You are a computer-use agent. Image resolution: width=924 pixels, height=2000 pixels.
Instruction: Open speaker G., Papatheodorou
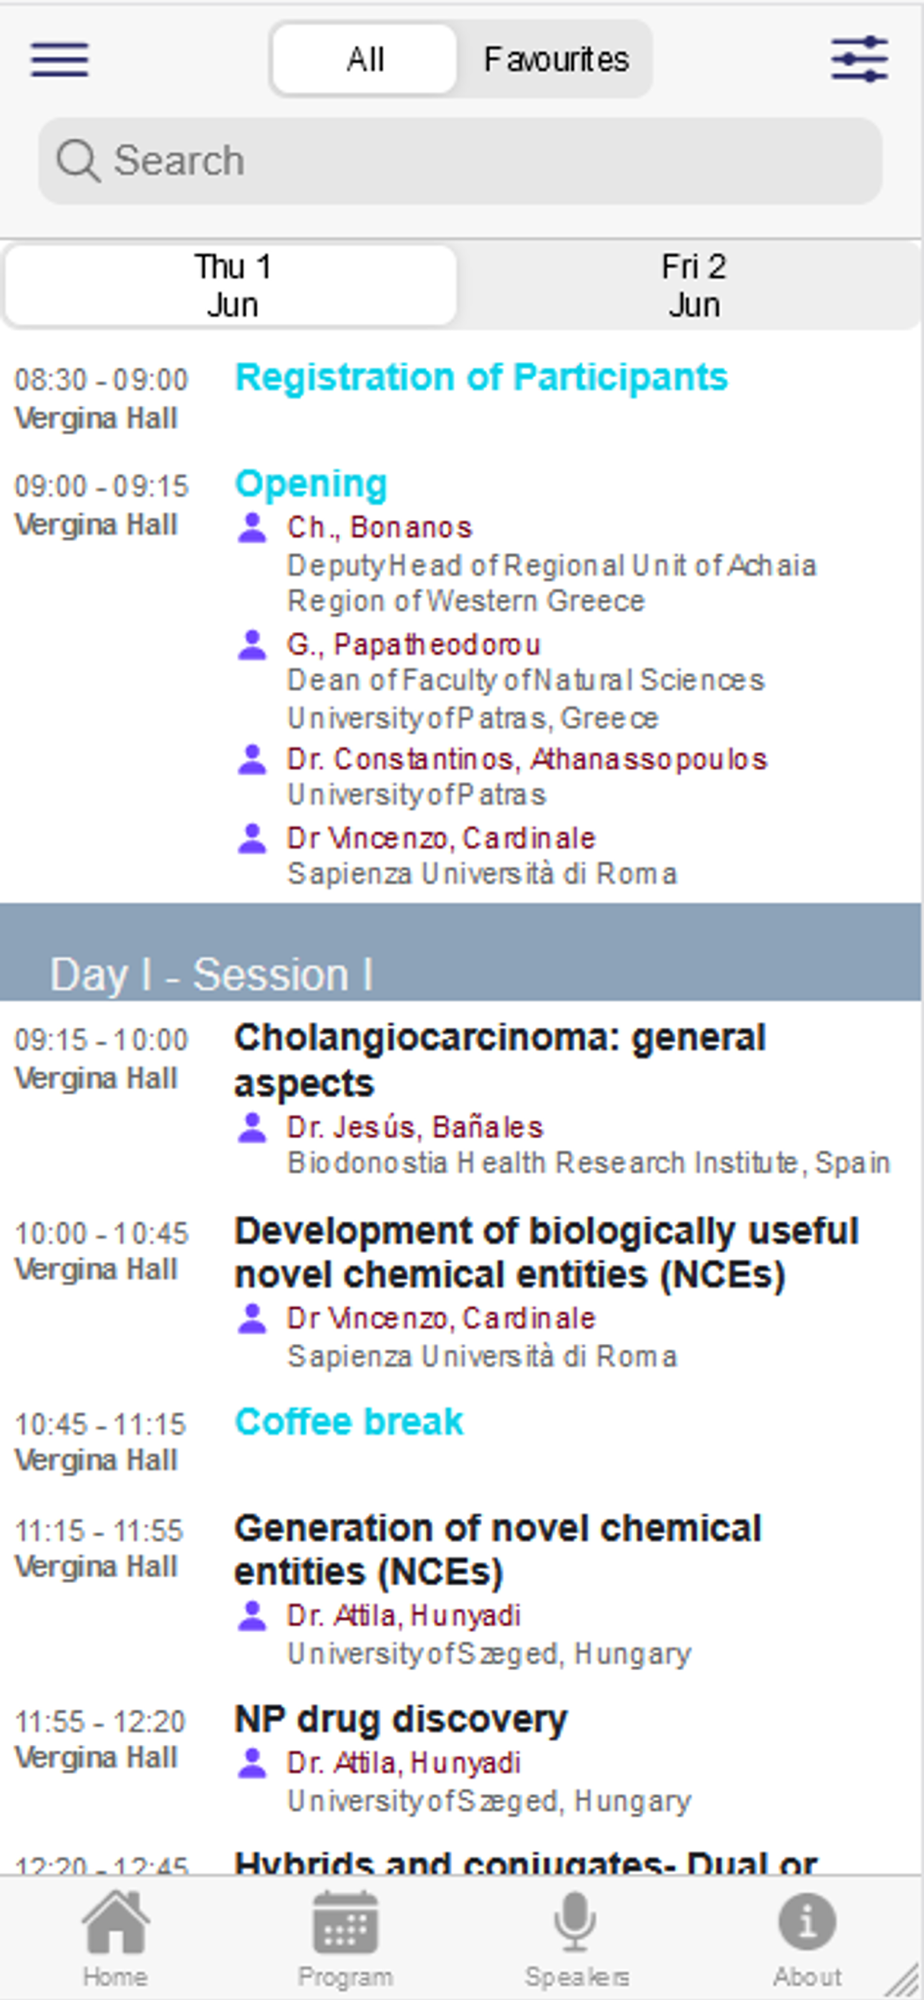click(x=414, y=645)
